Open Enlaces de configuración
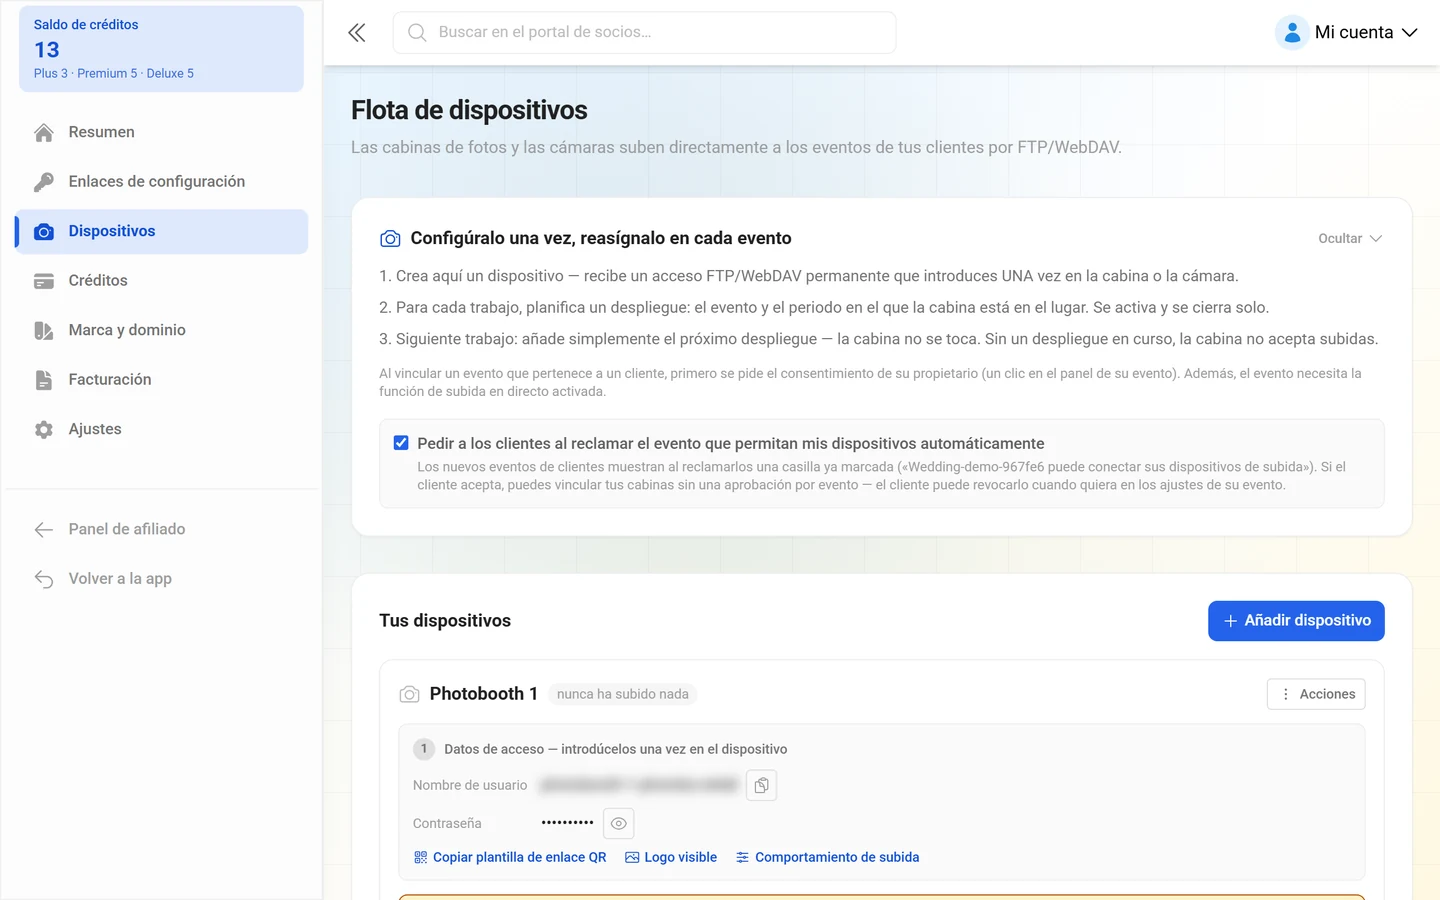Viewport: 1440px width, 900px height. click(x=161, y=182)
